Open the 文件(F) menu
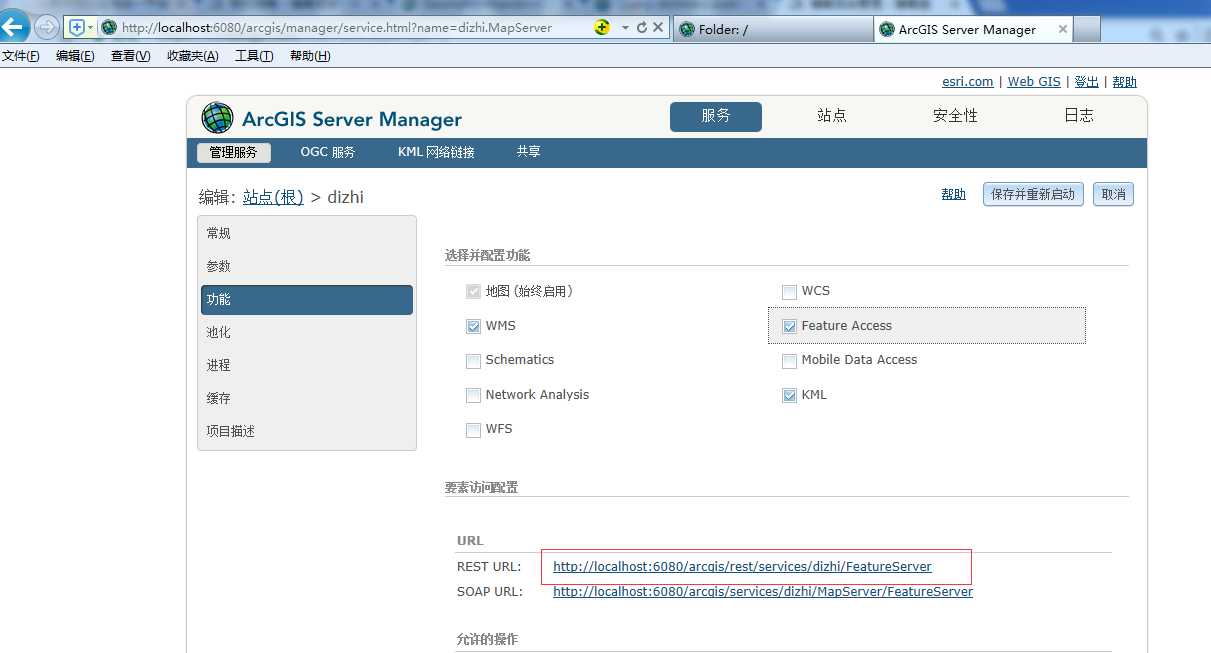The width and height of the screenshot is (1211, 653). click(x=21, y=56)
